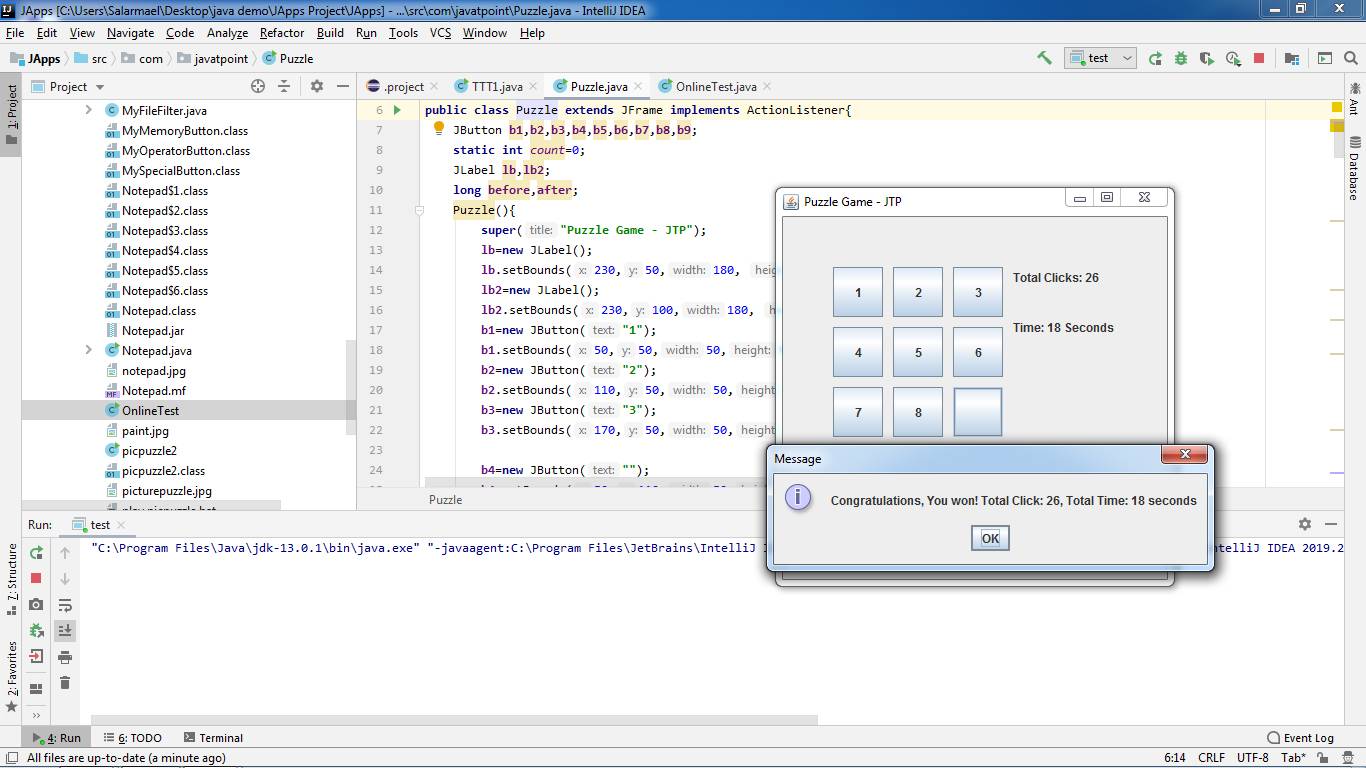Click the lightbulb intention icon on line 7
The height and width of the screenshot is (768, 1366).
tap(438, 129)
